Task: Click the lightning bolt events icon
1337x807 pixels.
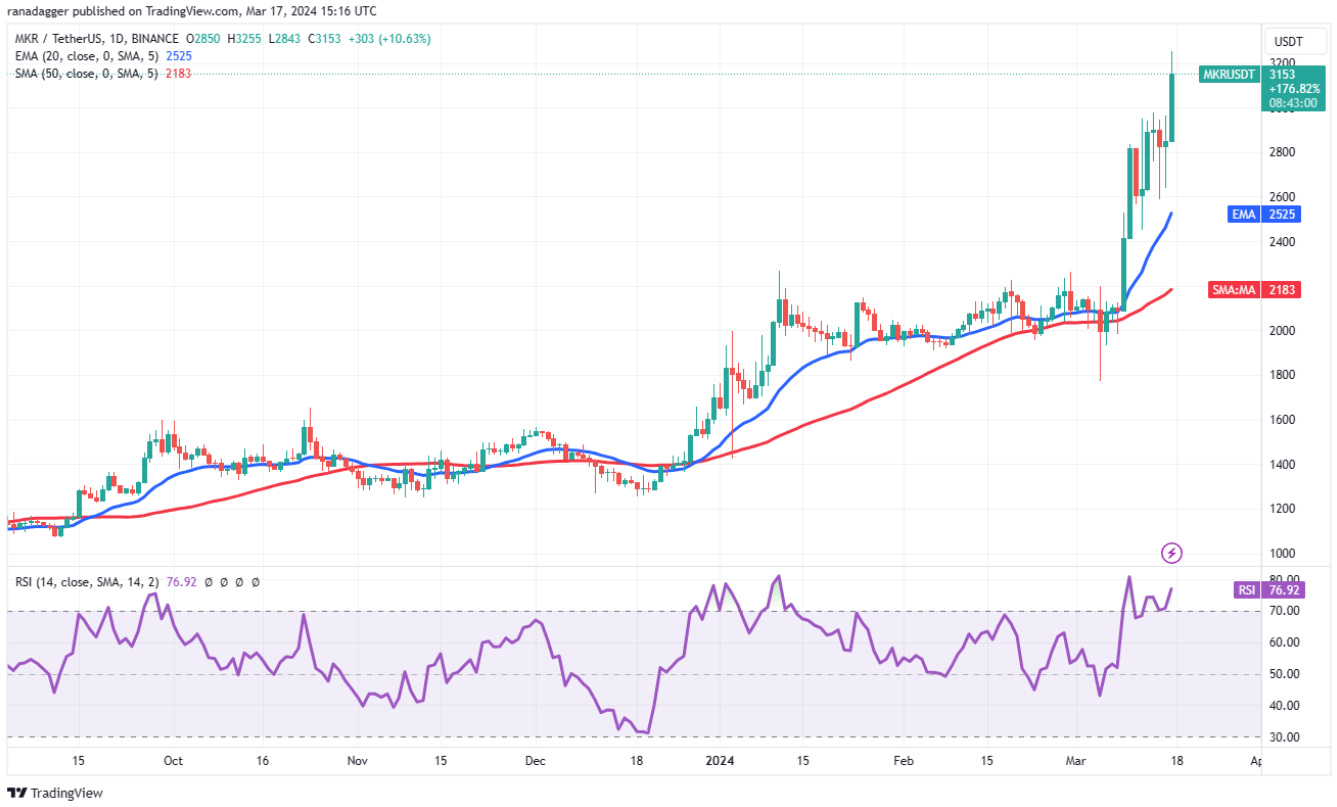Action: point(1172,552)
